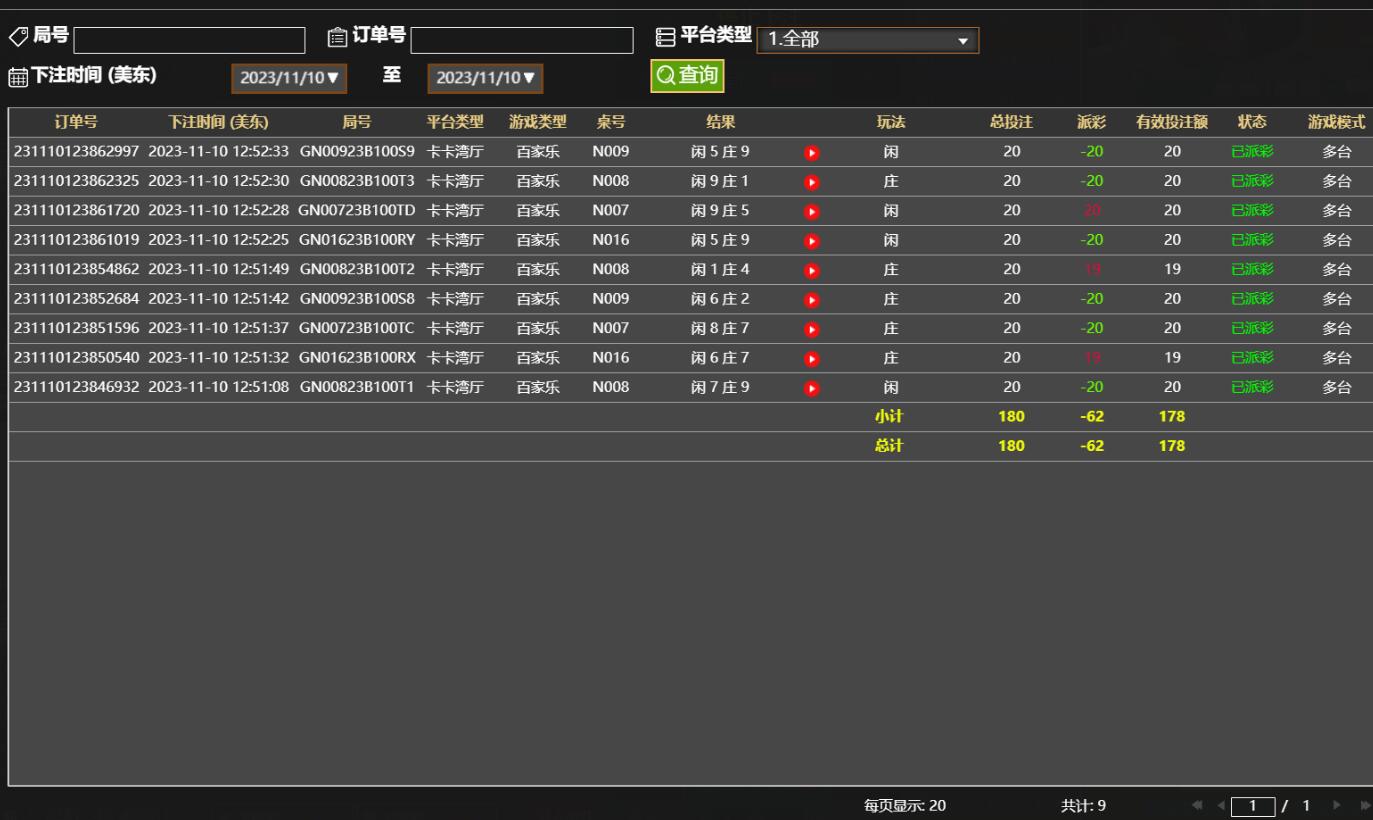Go to the previous page arrow
The width and height of the screenshot is (1373, 820).
pos(1220,806)
